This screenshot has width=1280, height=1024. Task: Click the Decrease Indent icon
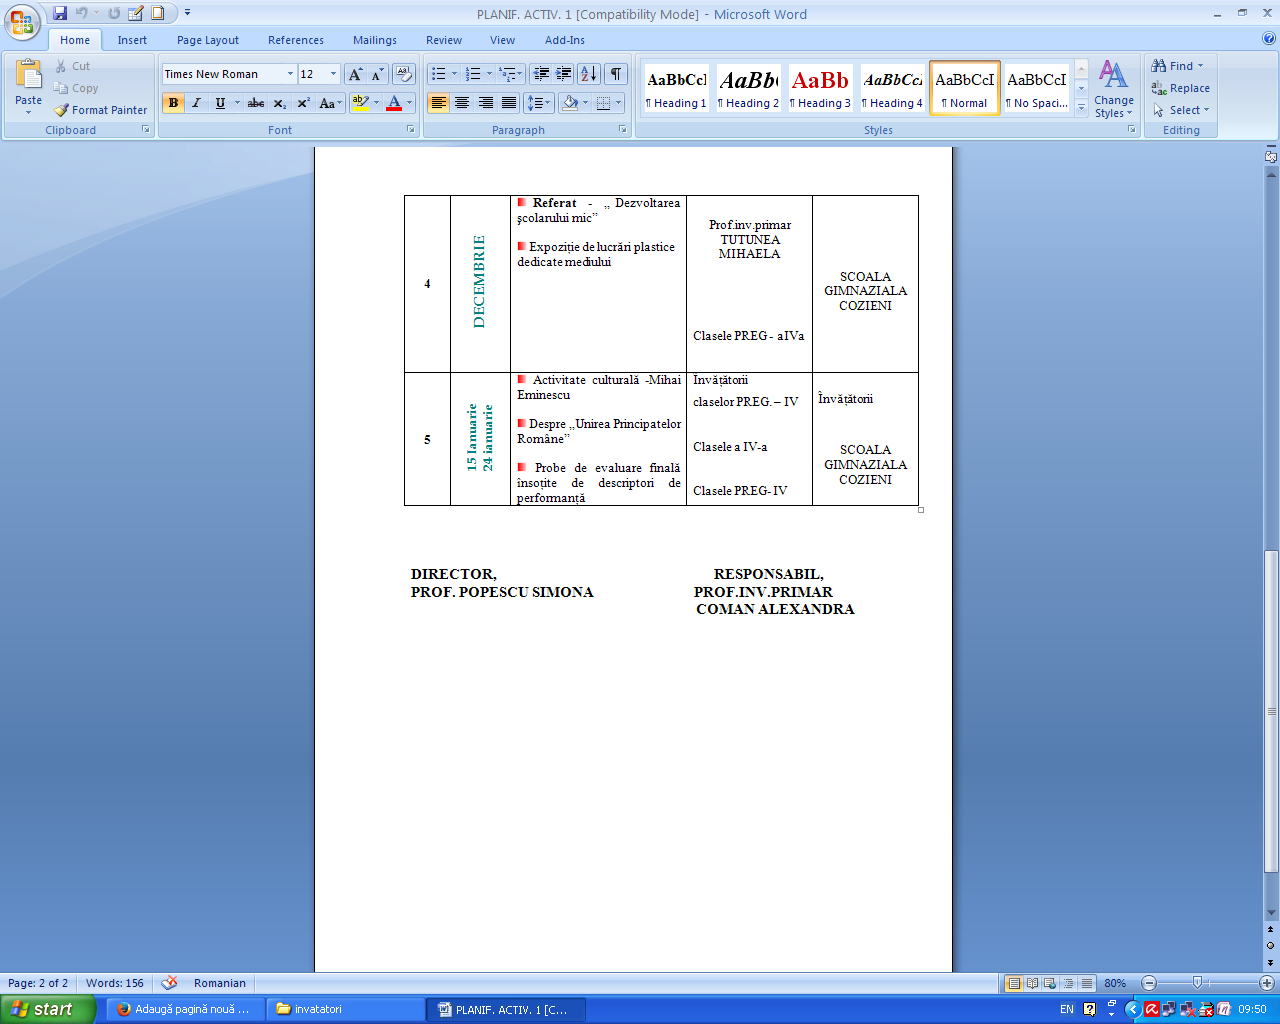[x=541, y=74]
